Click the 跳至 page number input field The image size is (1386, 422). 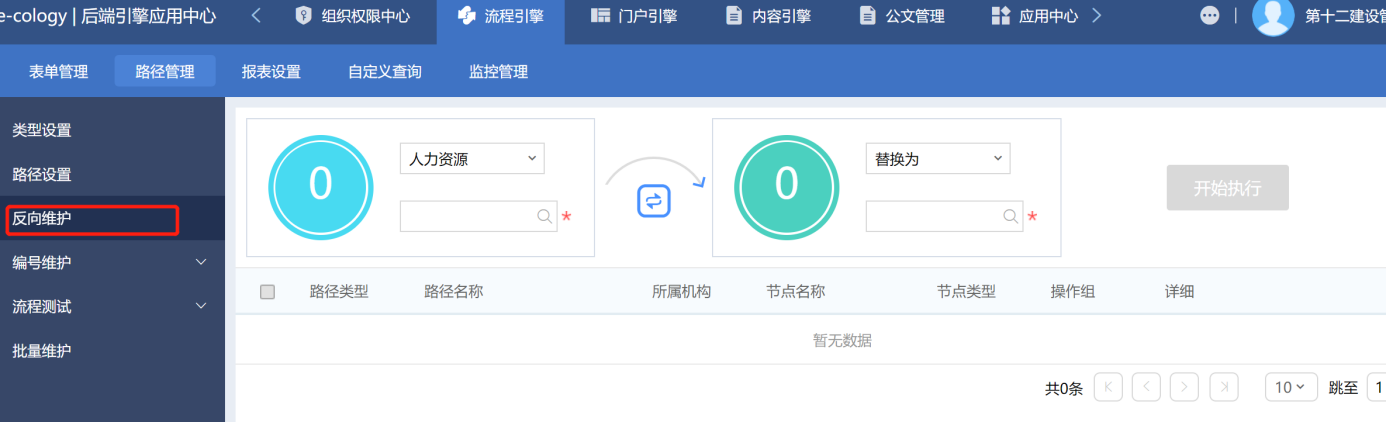[x=1376, y=387]
